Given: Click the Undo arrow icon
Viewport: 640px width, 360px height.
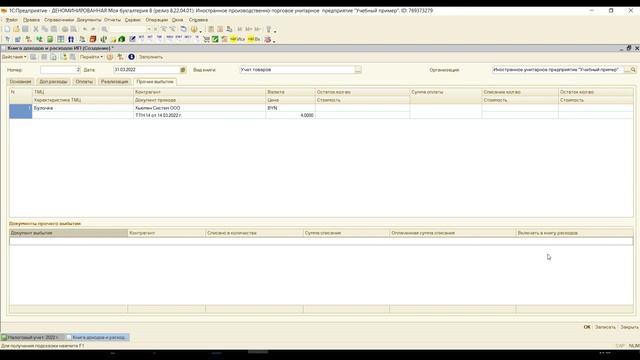Looking at the screenshot, I should 84,29.
